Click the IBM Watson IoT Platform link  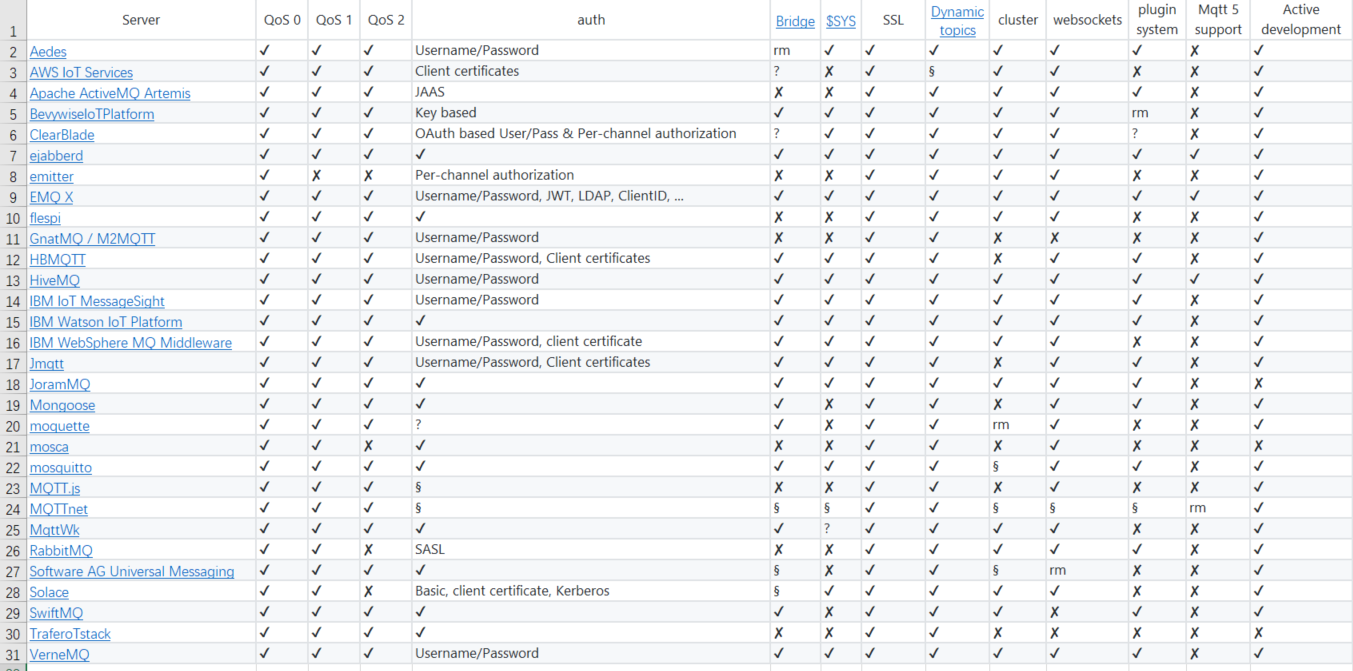coord(106,322)
